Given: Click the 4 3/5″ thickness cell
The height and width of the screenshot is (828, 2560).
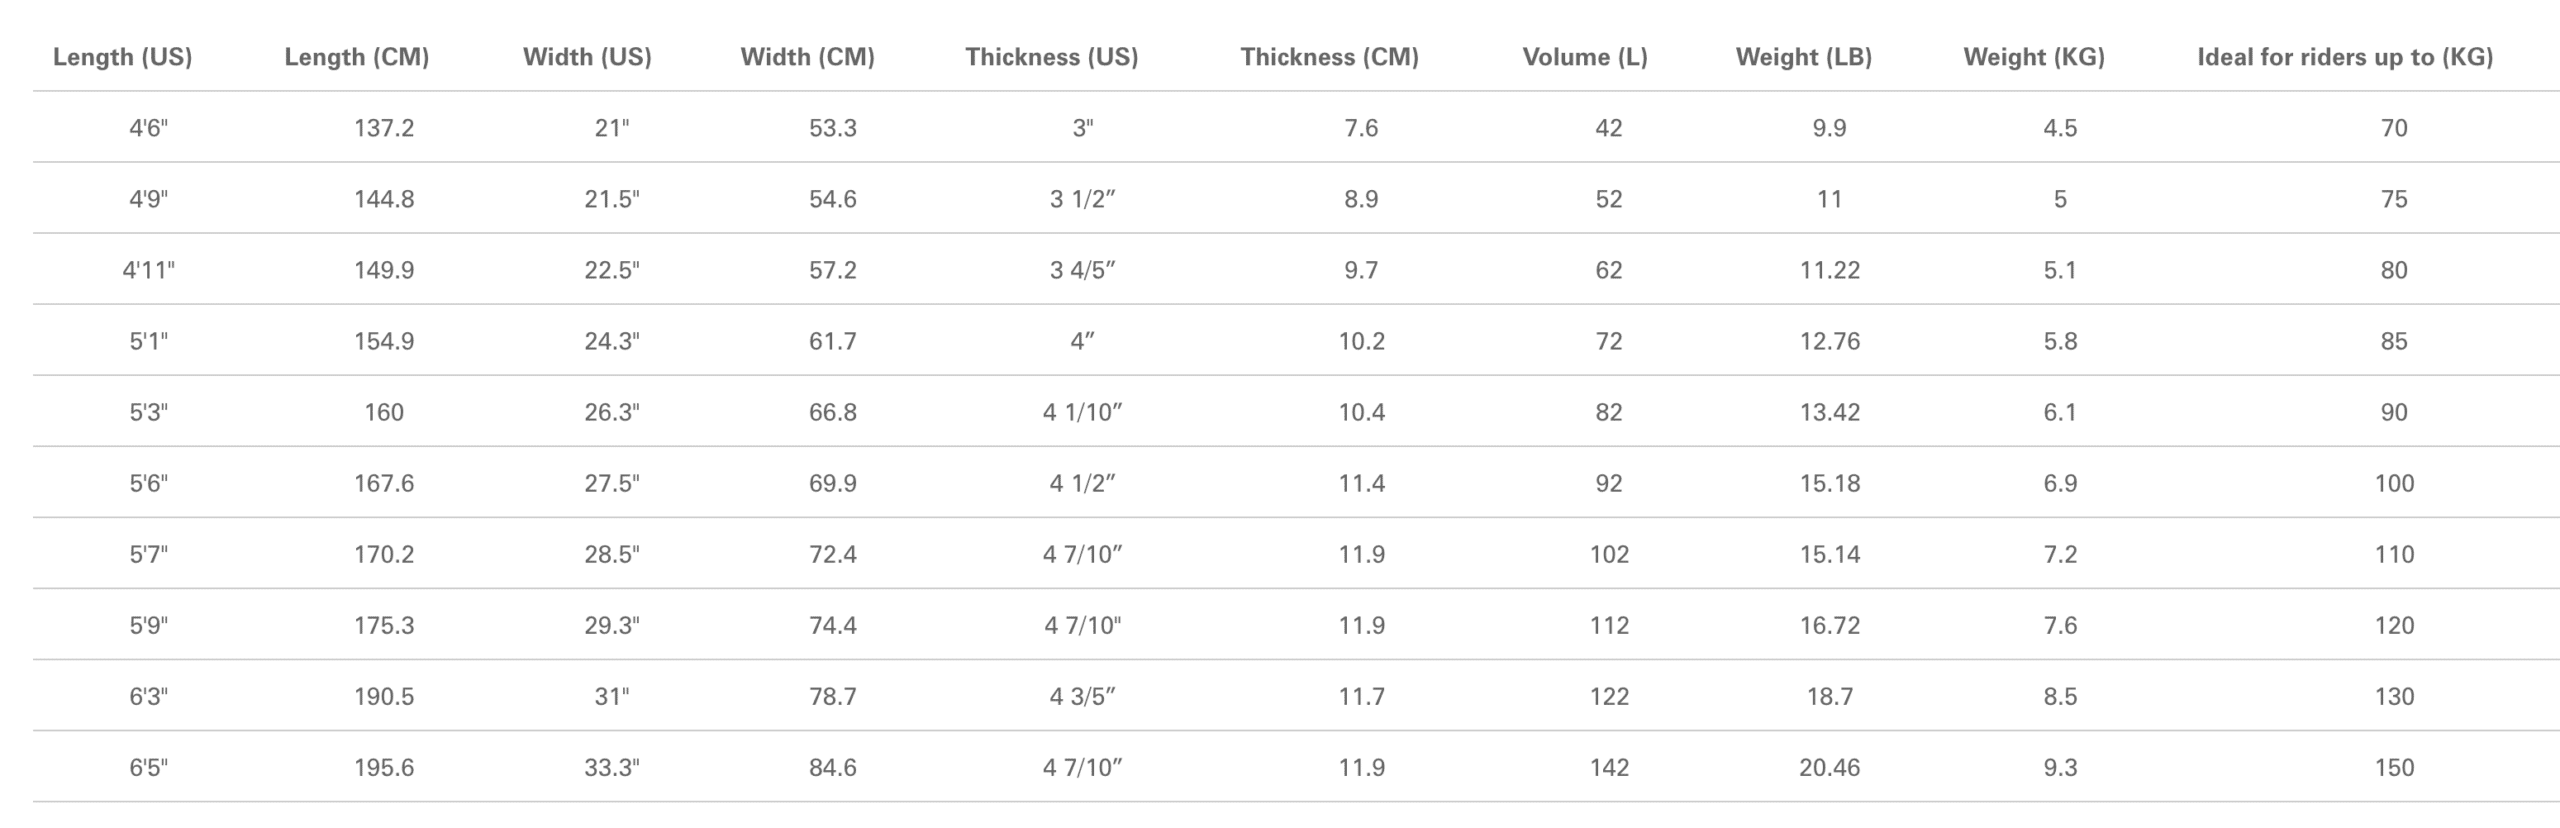Looking at the screenshot, I should pyautogui.click(x=1082, y=696).
